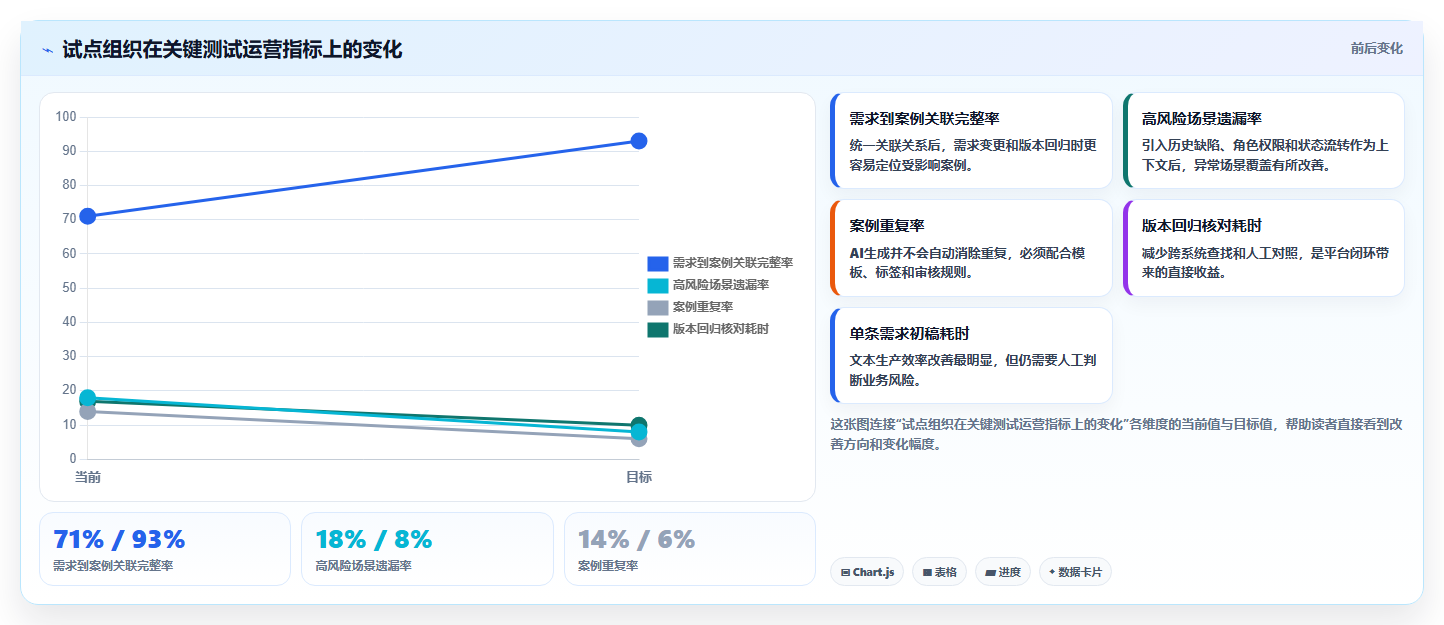The width and height of the screenshot is (1444, 625).
Task: Click the 前后变化 label in header
Action: click(x=1376, y=48)
